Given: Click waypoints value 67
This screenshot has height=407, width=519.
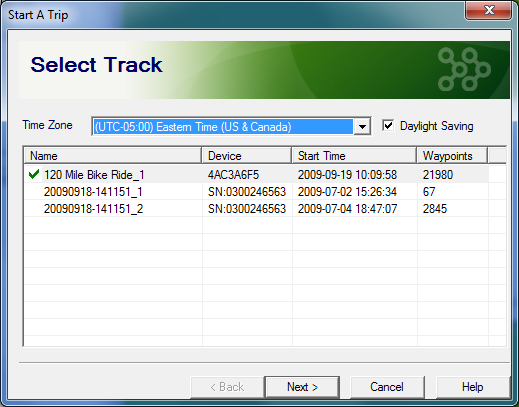Looking at the screenshot, I should click(x=429, y=192).
